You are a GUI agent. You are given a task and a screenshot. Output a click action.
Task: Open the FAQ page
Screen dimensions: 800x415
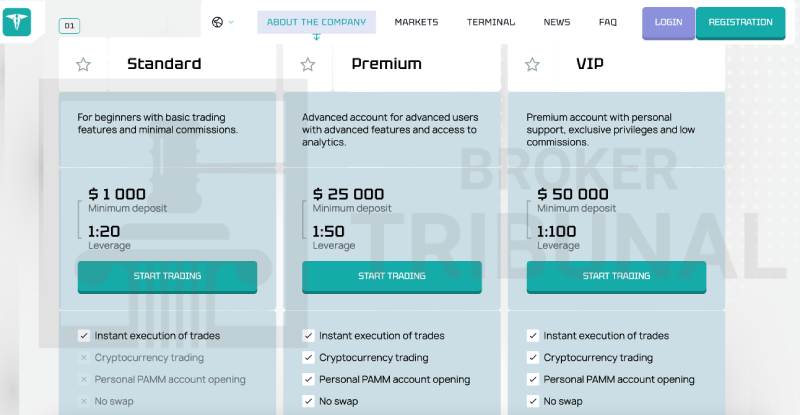pyautogui.click(x=608, y=22)
